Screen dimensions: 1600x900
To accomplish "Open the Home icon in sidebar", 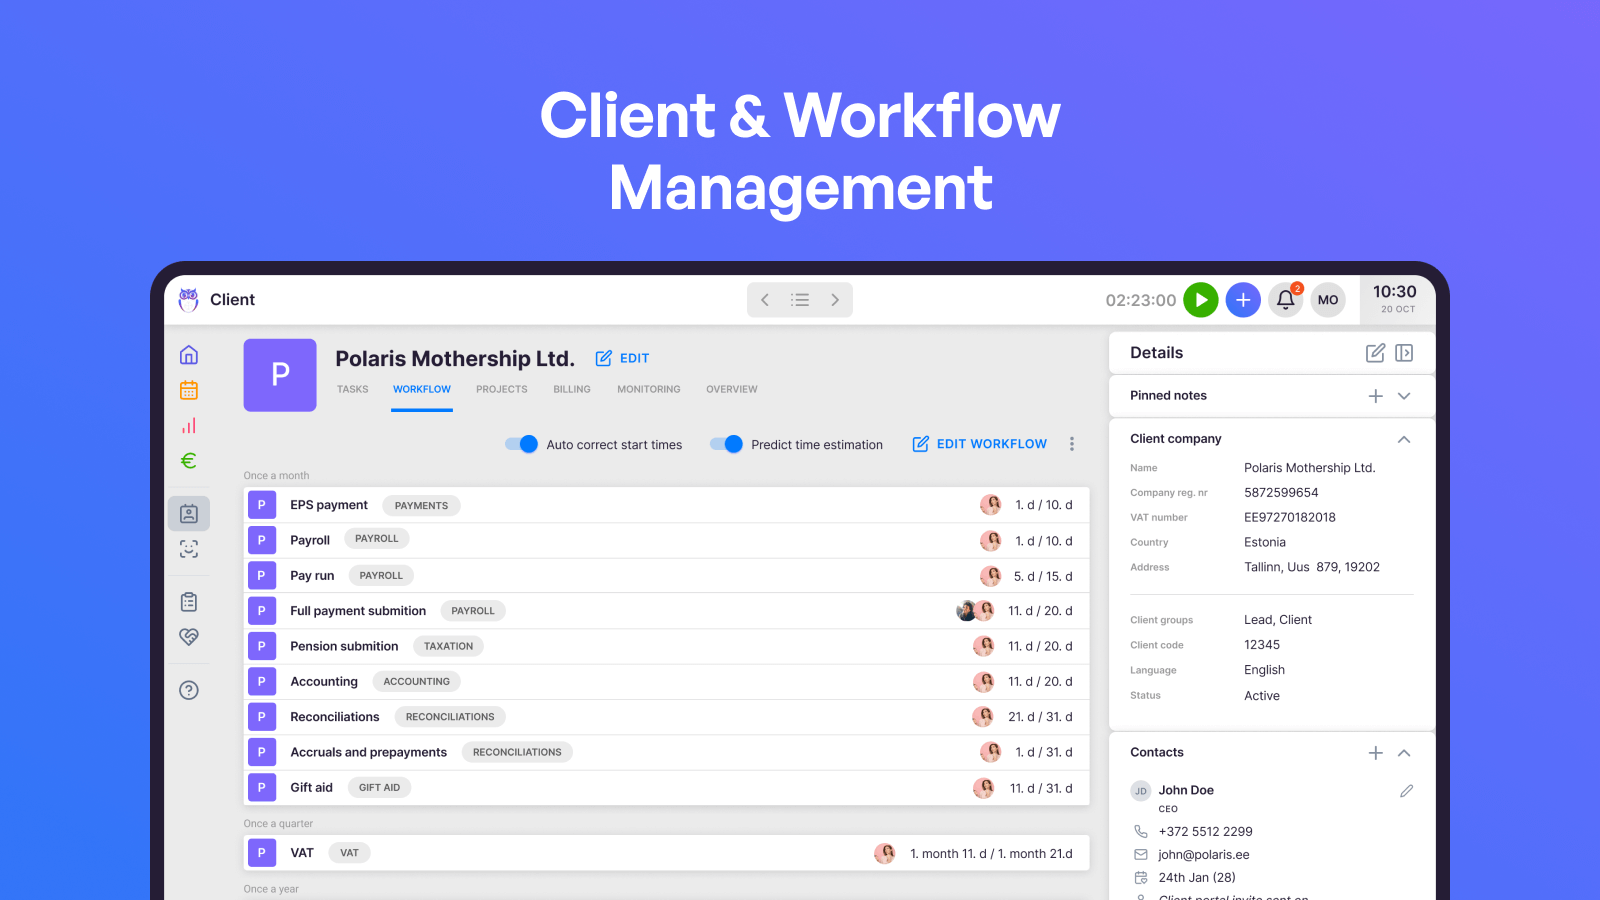I will pyautogui.click(x=189, y=355).
